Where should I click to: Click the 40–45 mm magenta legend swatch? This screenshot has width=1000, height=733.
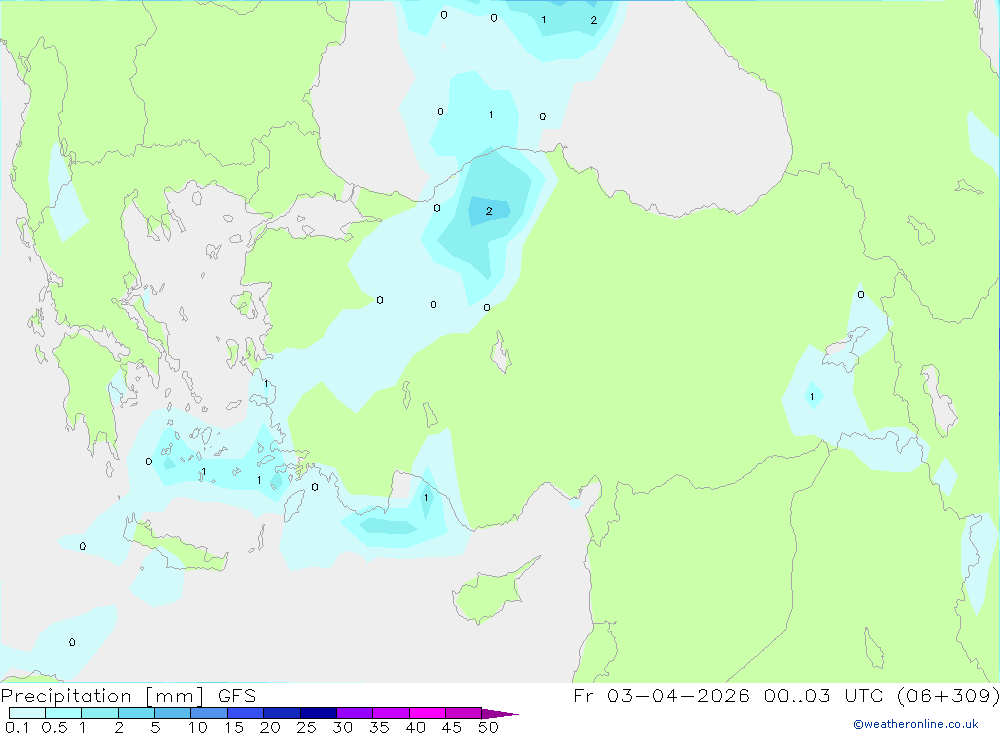(x=427, y=713)
